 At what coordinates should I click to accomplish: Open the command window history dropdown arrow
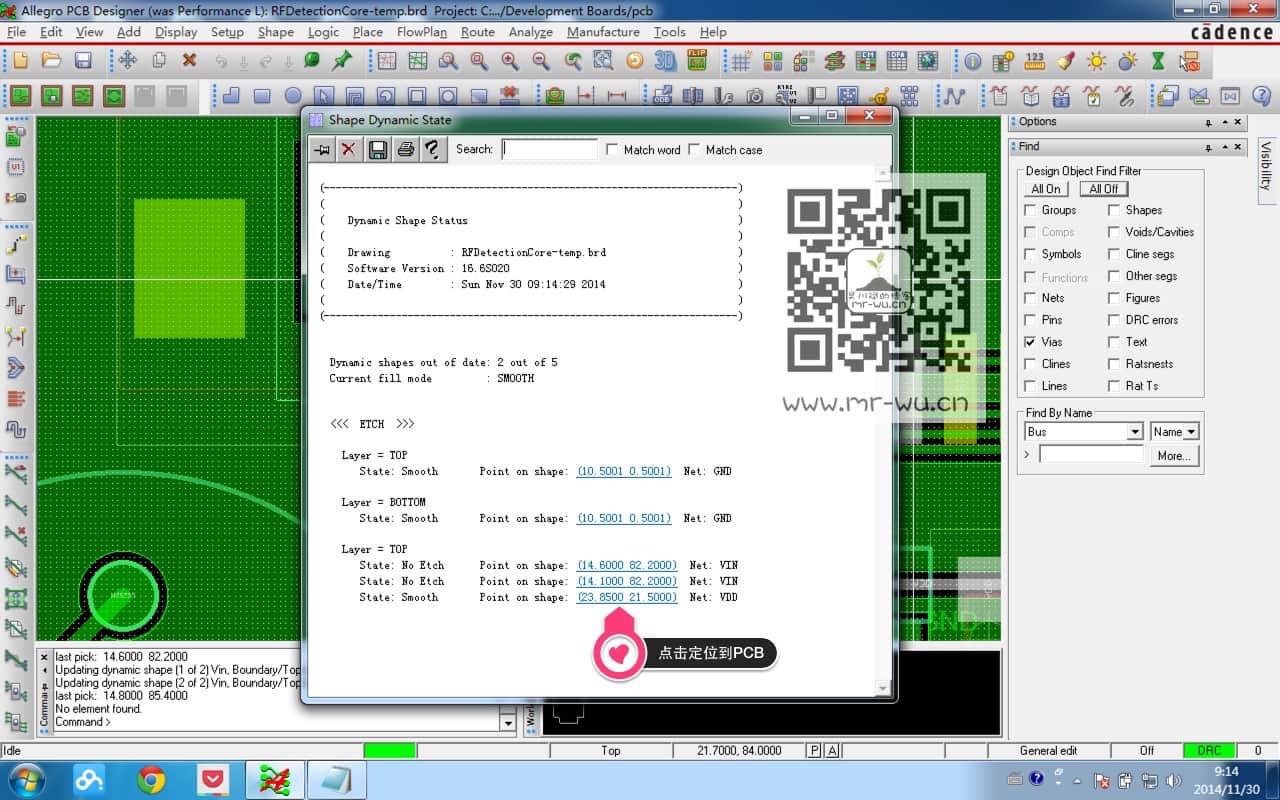click(x=508, y=722)
